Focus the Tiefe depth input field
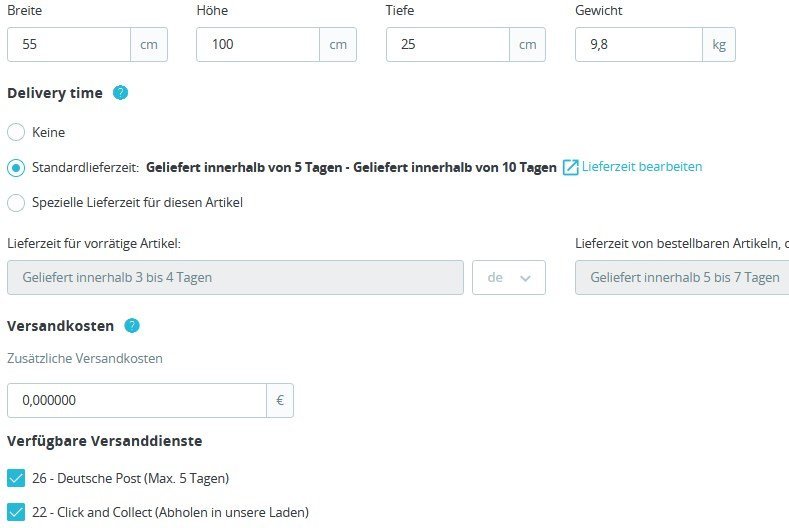 (448, 45)
